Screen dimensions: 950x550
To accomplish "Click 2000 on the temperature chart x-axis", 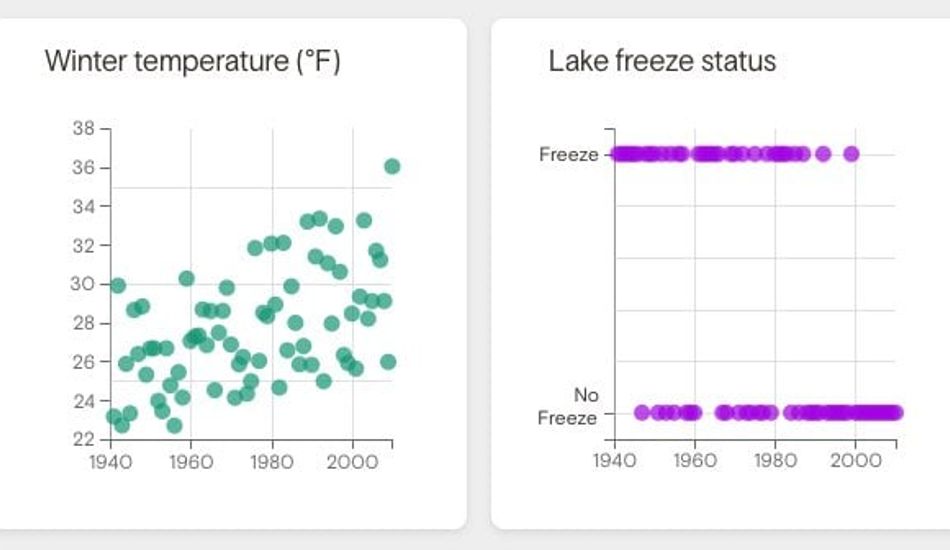I will click(x=351, y=462).
